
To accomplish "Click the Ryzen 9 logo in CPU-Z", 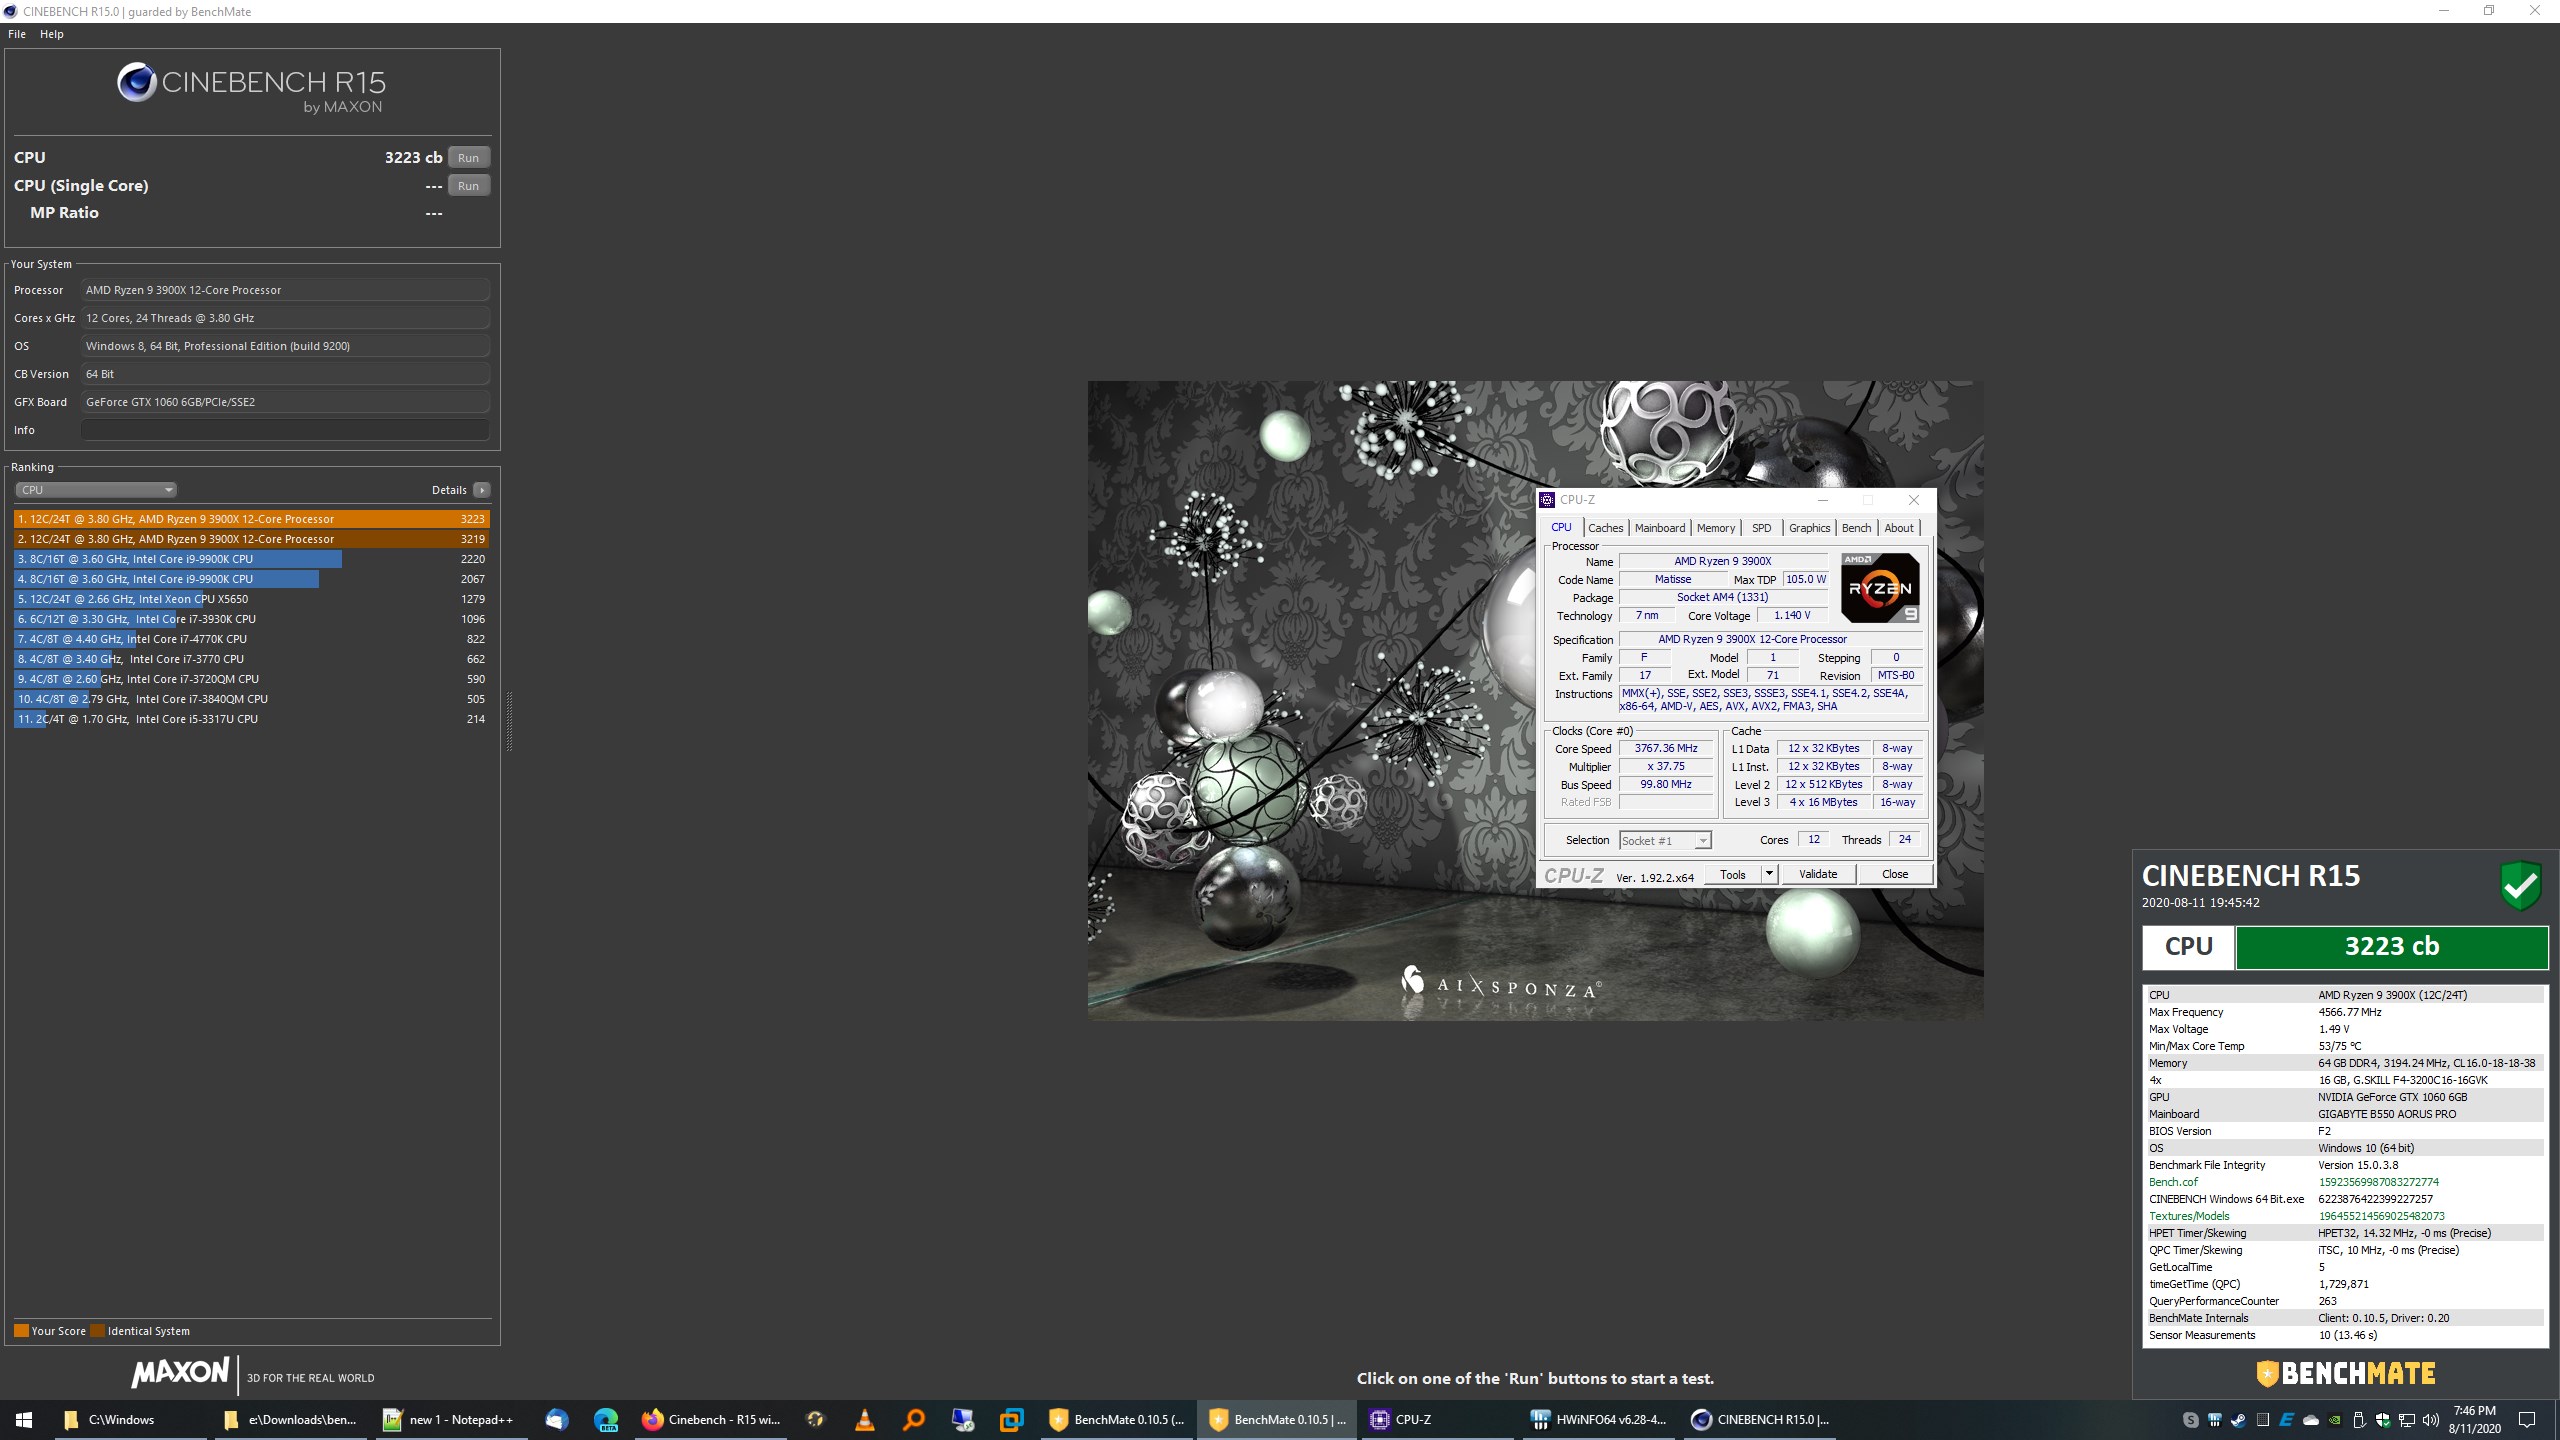I will coord(1880,588).
